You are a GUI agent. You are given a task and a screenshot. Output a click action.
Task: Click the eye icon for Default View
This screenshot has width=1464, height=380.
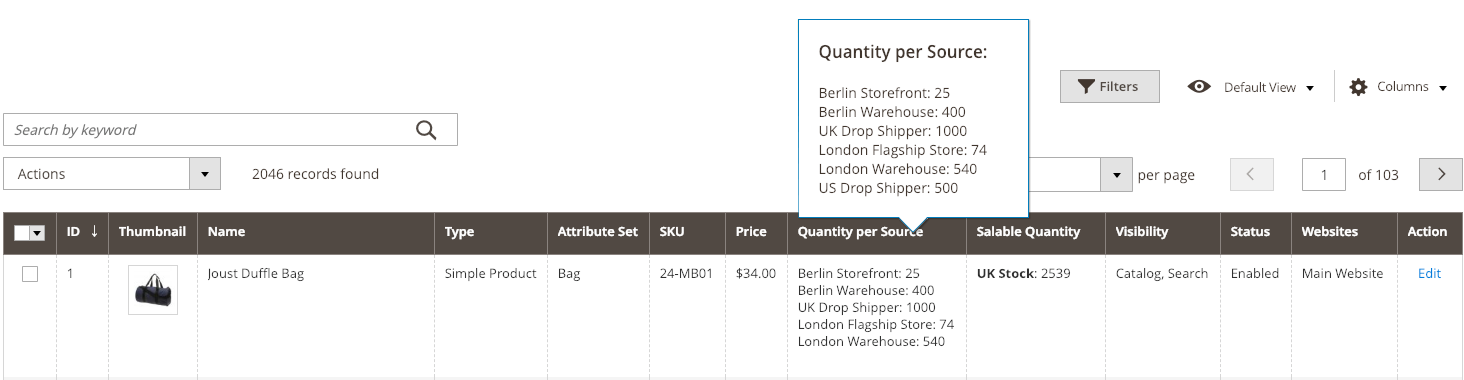[1199, 87]
